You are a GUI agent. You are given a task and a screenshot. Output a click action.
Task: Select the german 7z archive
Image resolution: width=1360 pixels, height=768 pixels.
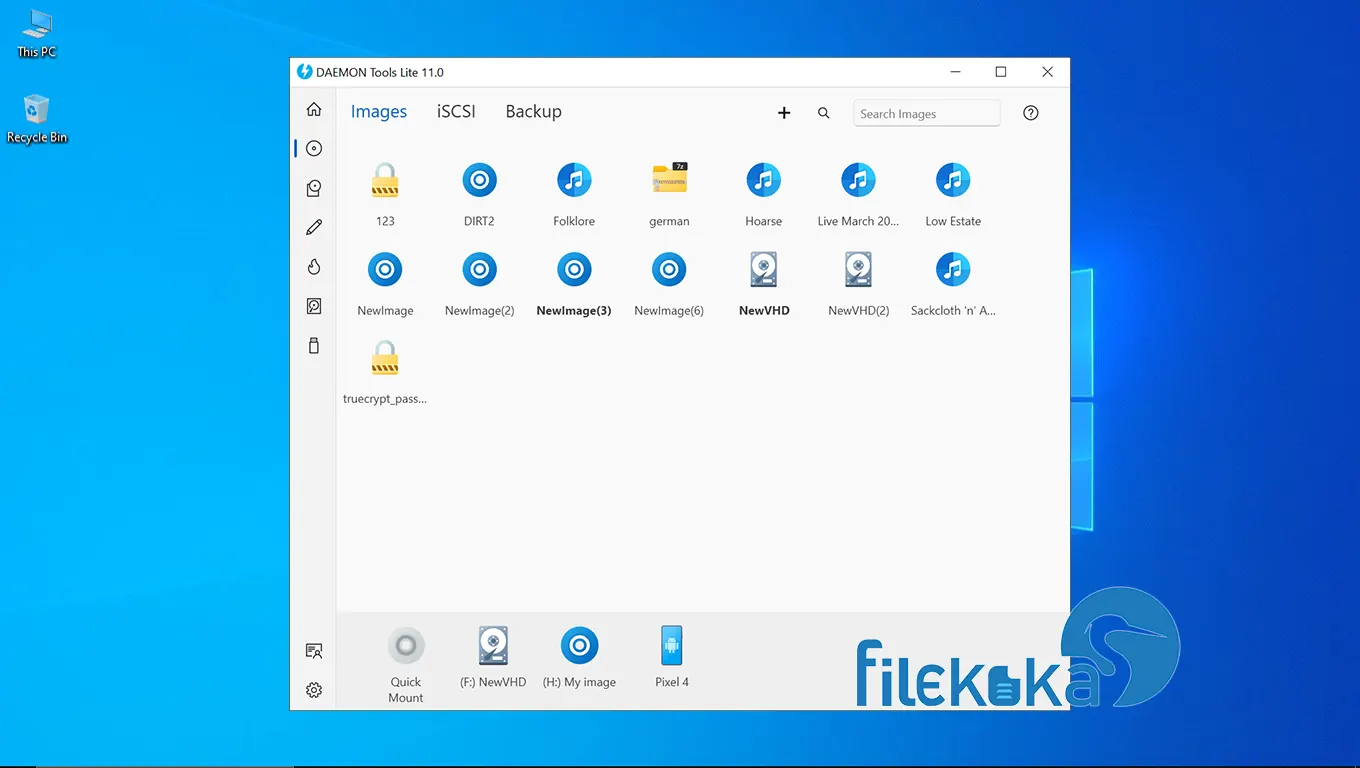(x=669, y=179)
